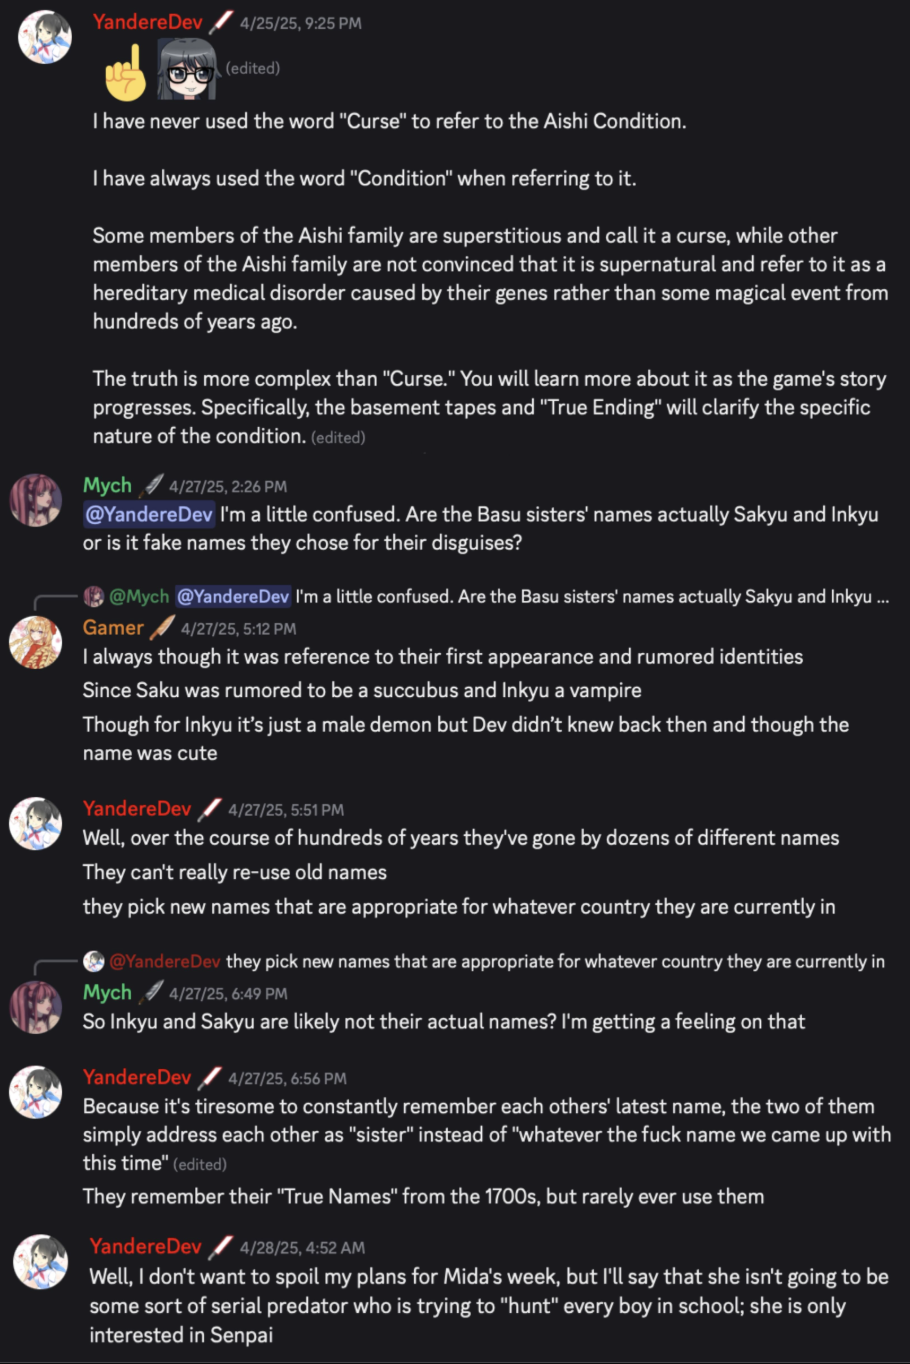Click role badge beside Gamer's username
This screenshot has height=1364, width=910.
point(161,628)
